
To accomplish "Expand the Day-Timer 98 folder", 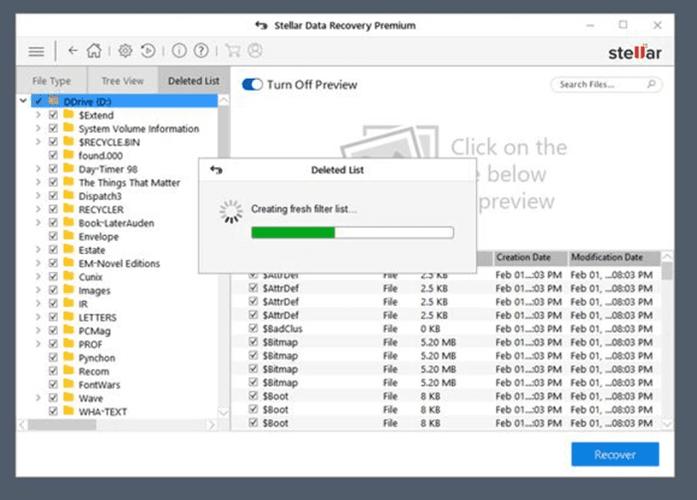I will [38, 169].
